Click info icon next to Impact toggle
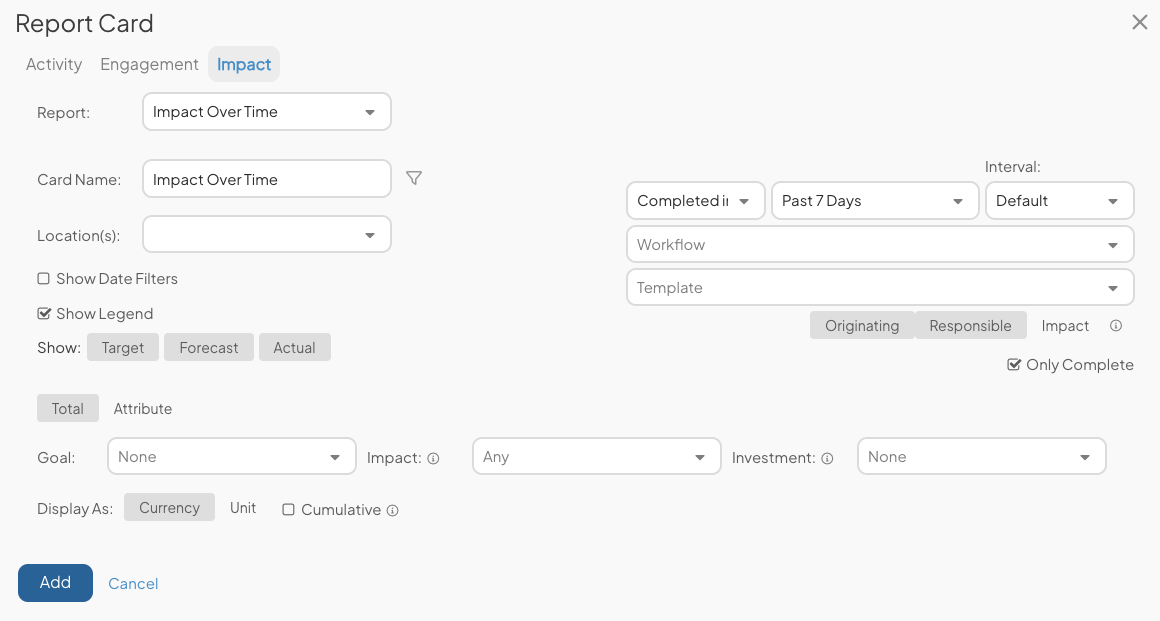This screenshot has width=1160, height=621. point(1116,326)
